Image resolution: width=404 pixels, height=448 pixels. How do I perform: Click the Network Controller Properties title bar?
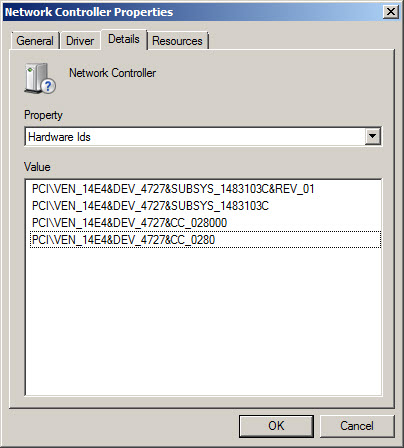(x=193, y=12)
